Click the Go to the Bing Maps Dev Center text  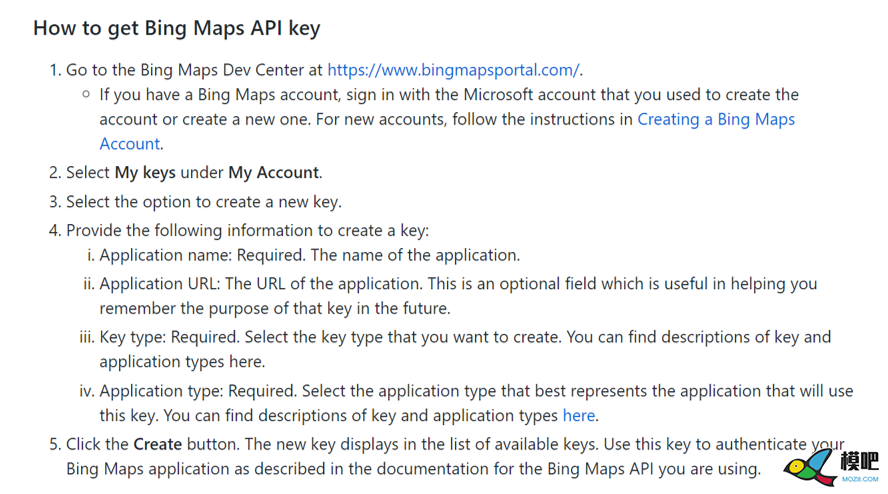194,70
